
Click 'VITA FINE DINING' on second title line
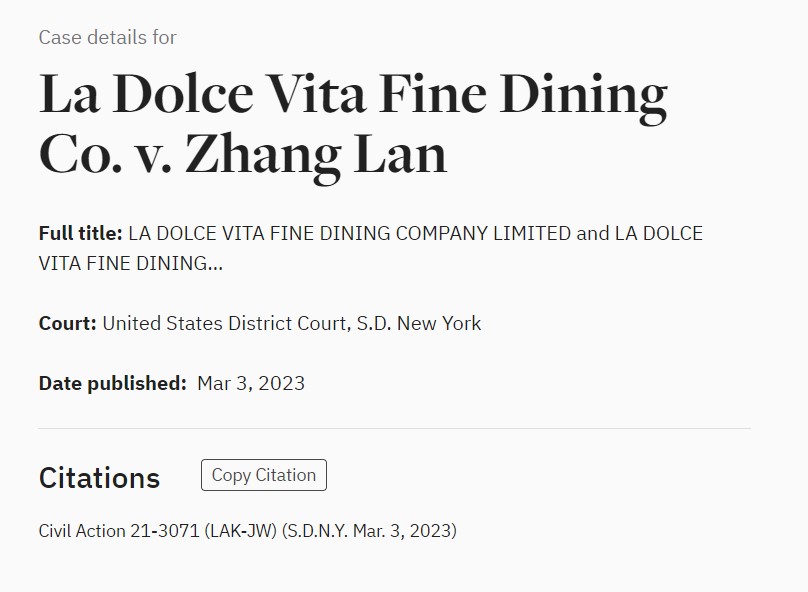(123, 264)
